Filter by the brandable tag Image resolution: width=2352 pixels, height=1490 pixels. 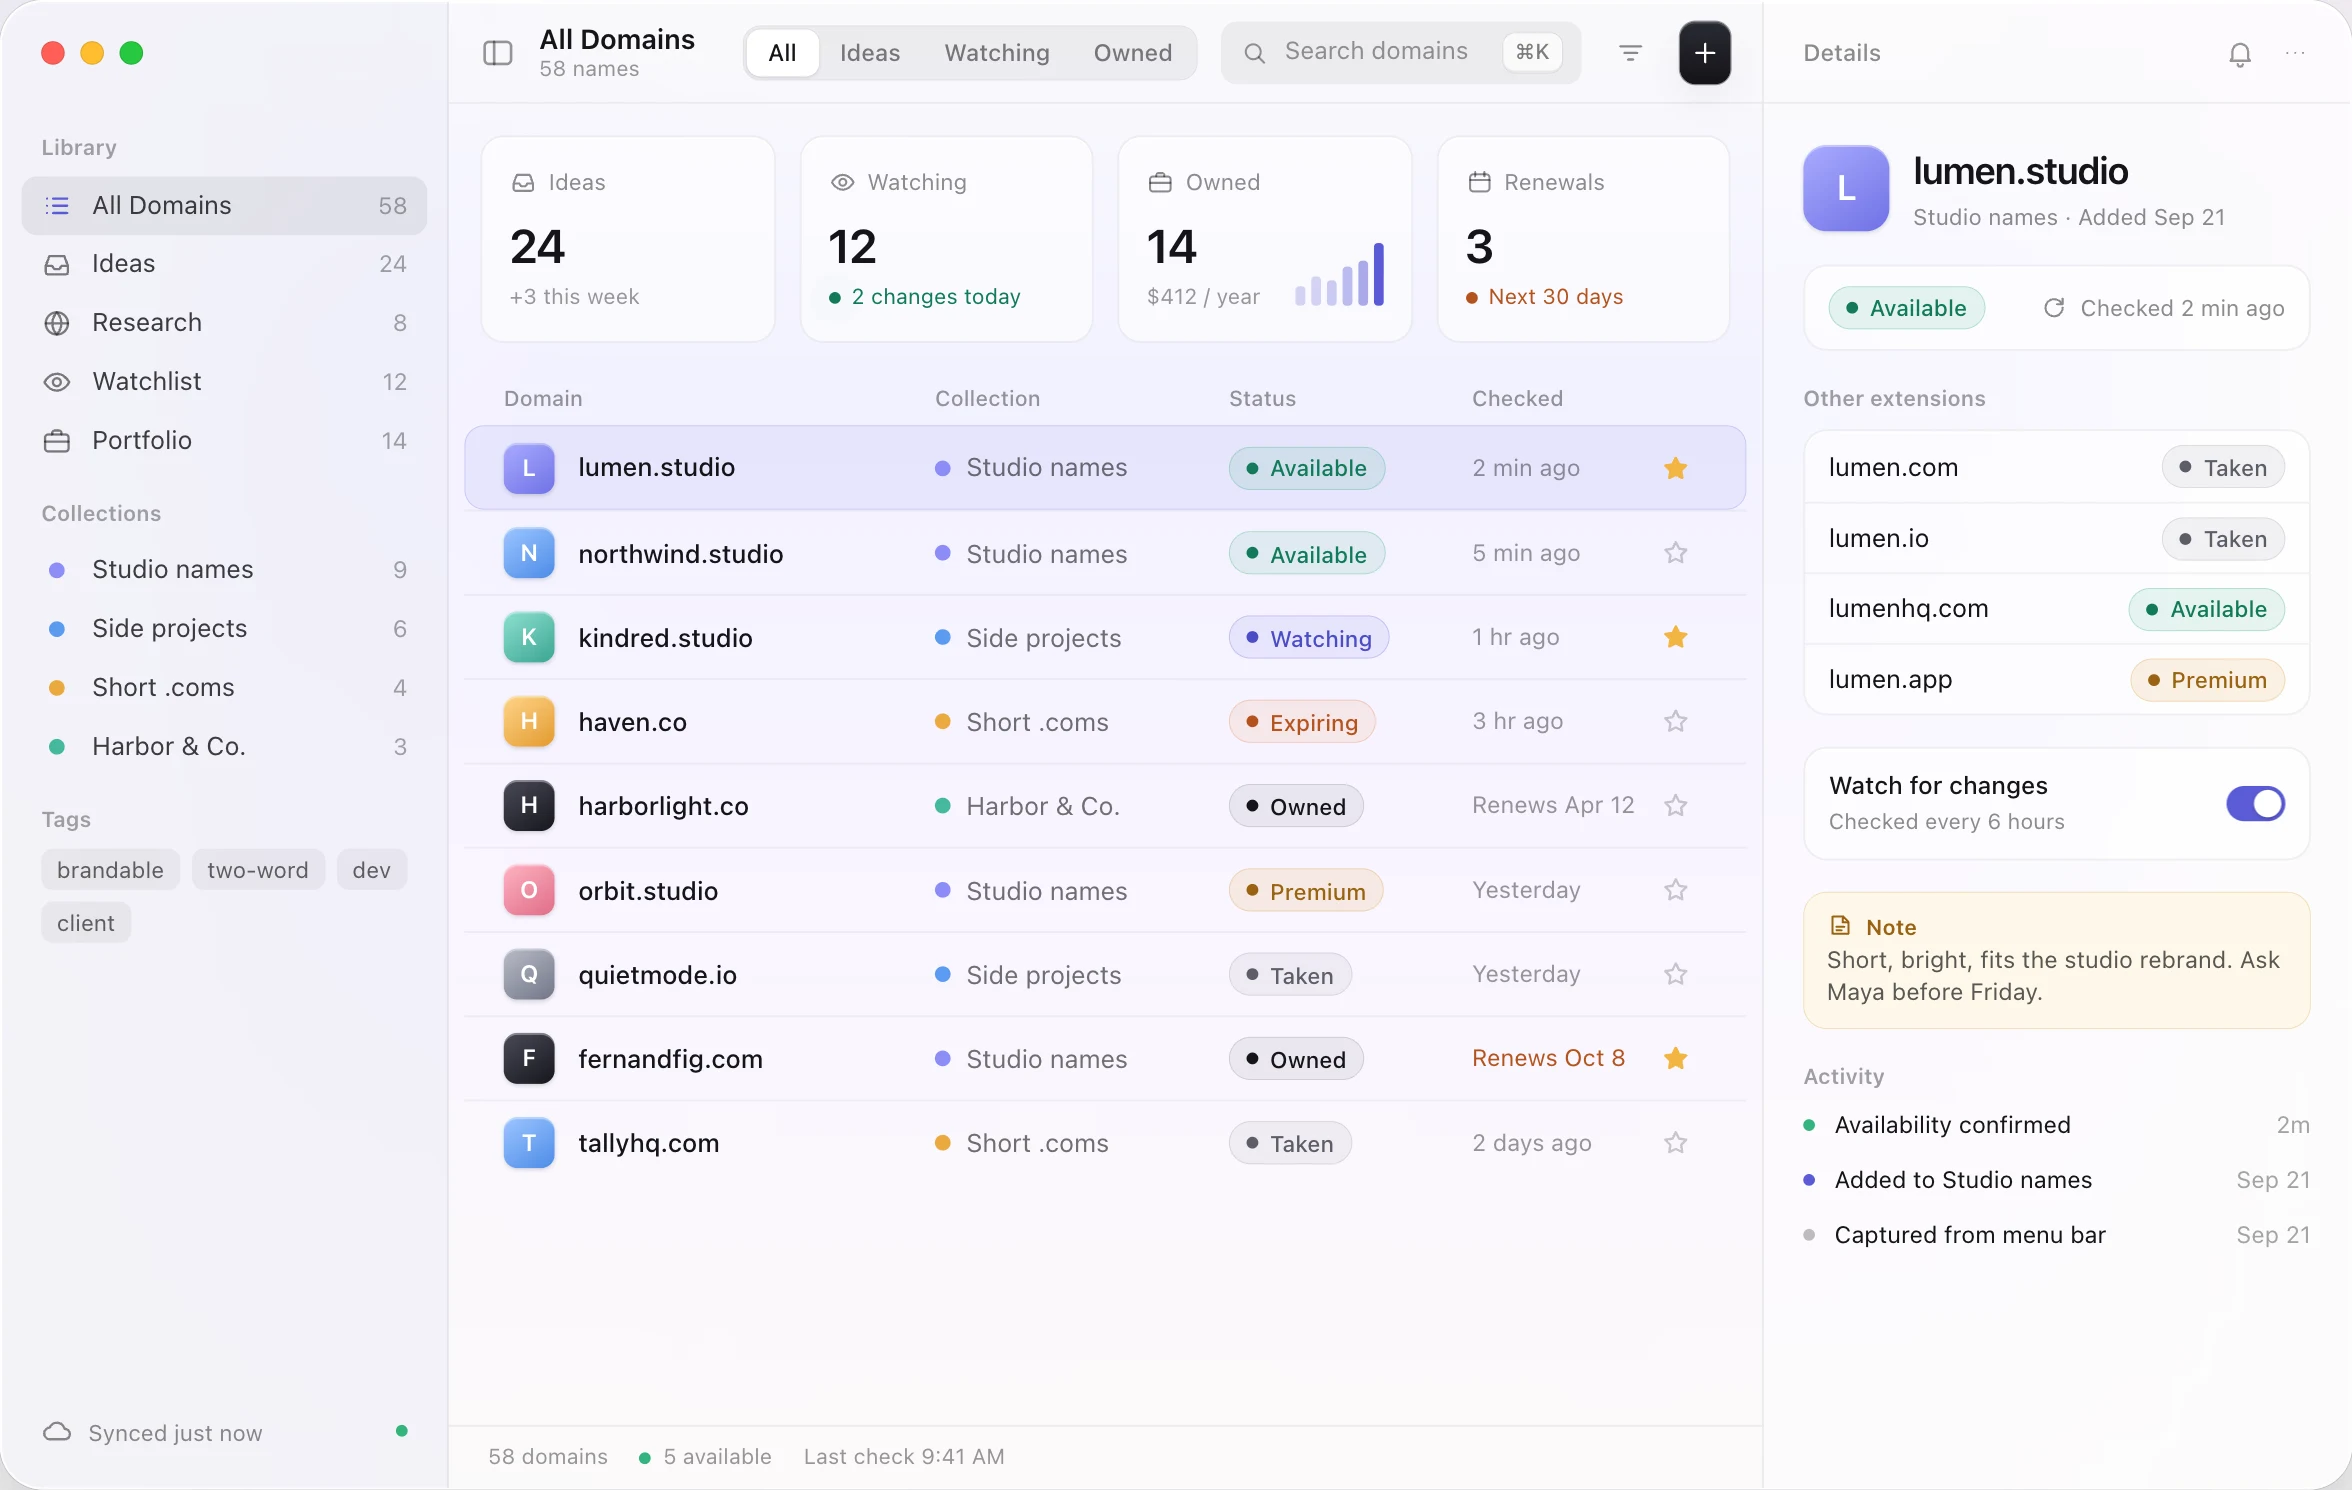click(110, 870)
